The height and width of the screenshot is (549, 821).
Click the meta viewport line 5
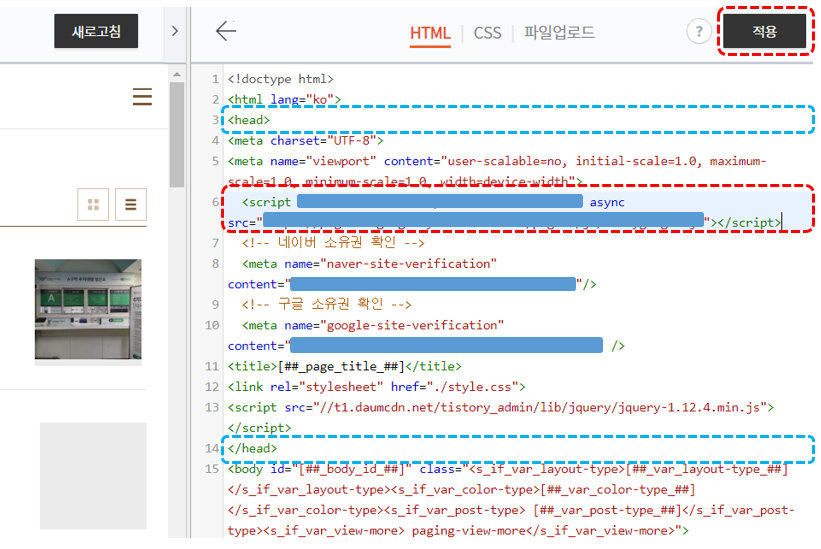coord(497,171)
